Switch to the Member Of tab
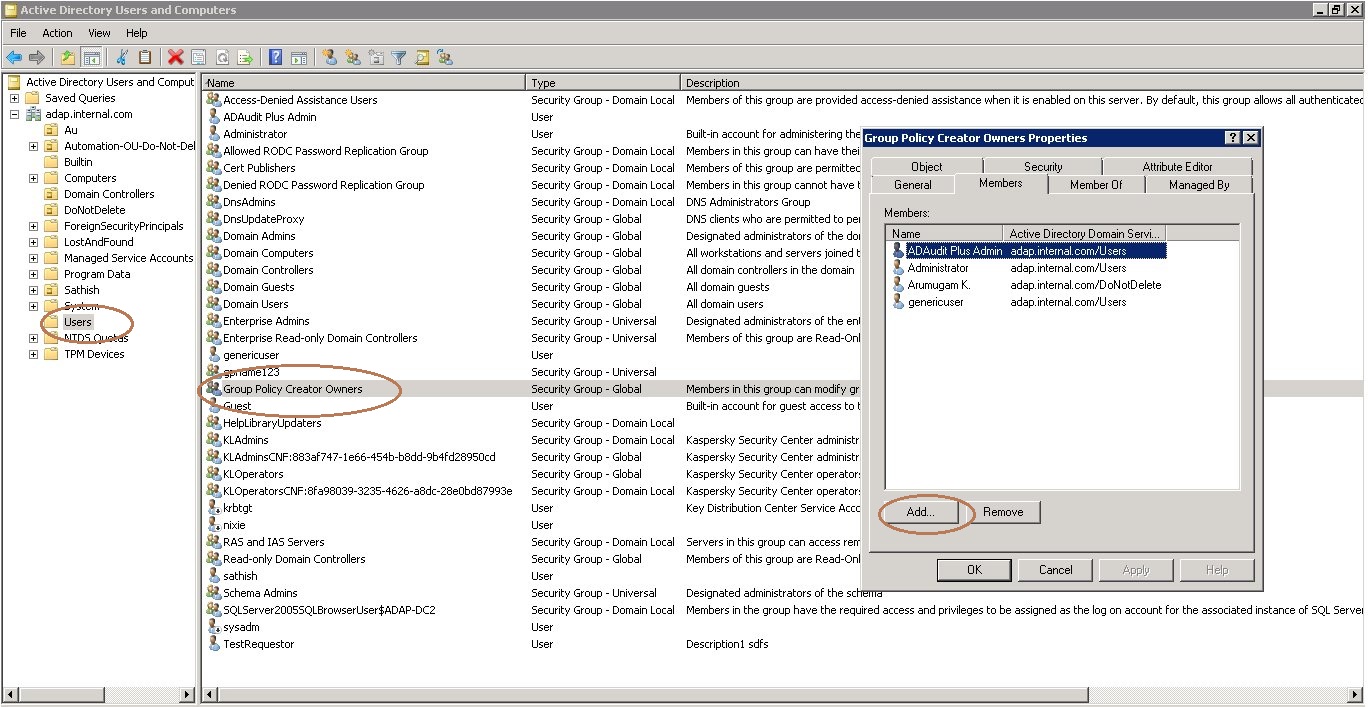The image size is (1368, 707). click(x=1096, y=185)
